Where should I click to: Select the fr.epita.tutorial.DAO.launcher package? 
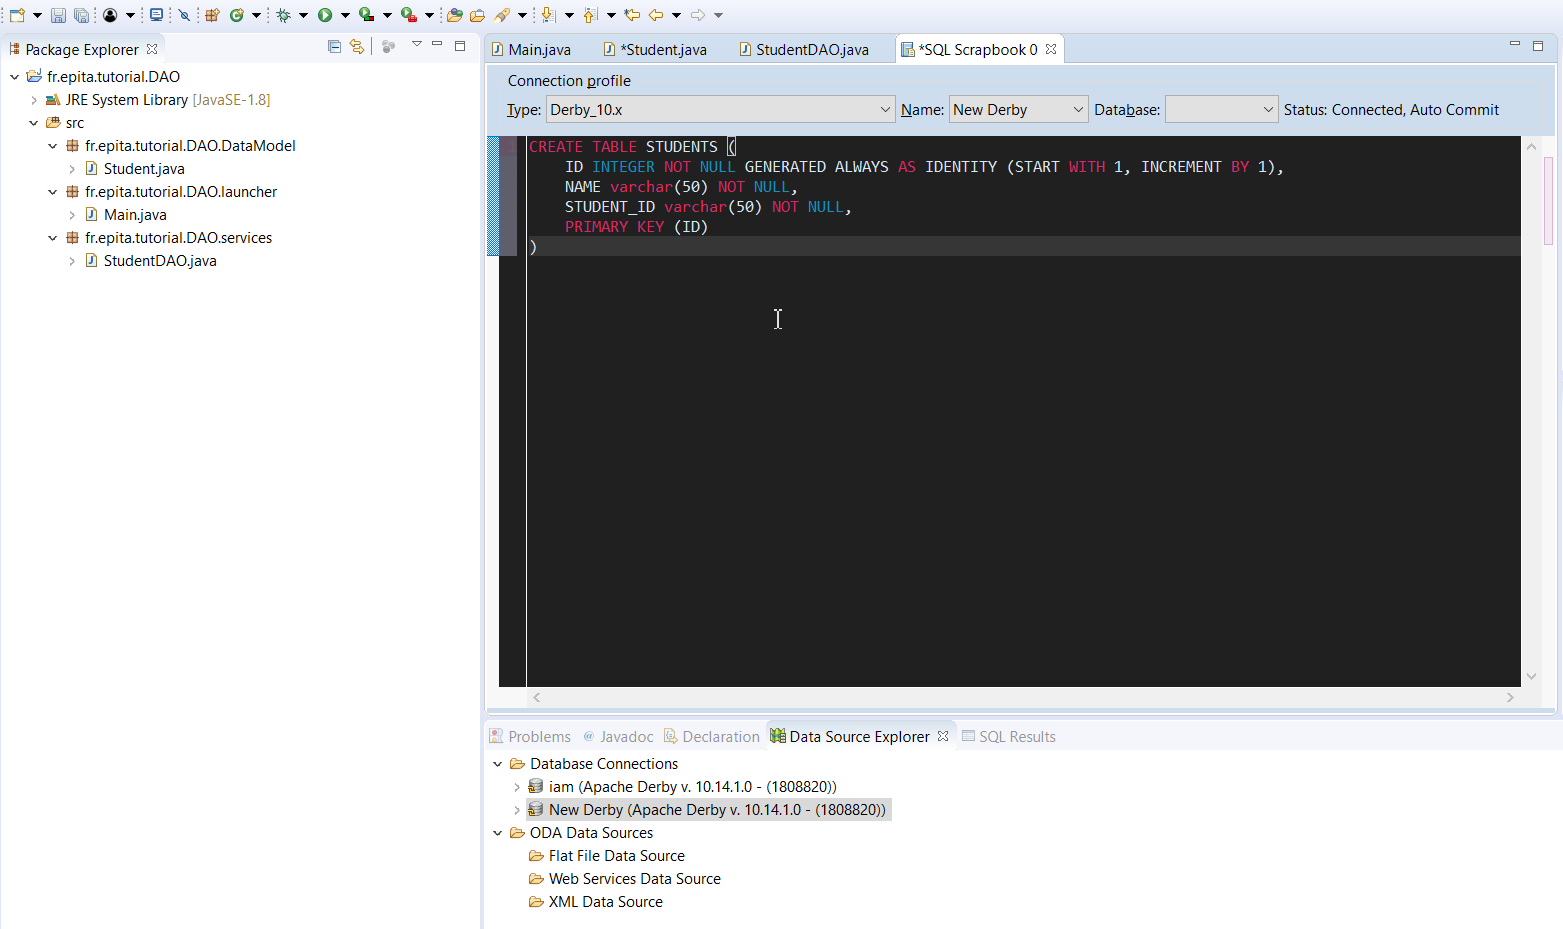[181, 192]
